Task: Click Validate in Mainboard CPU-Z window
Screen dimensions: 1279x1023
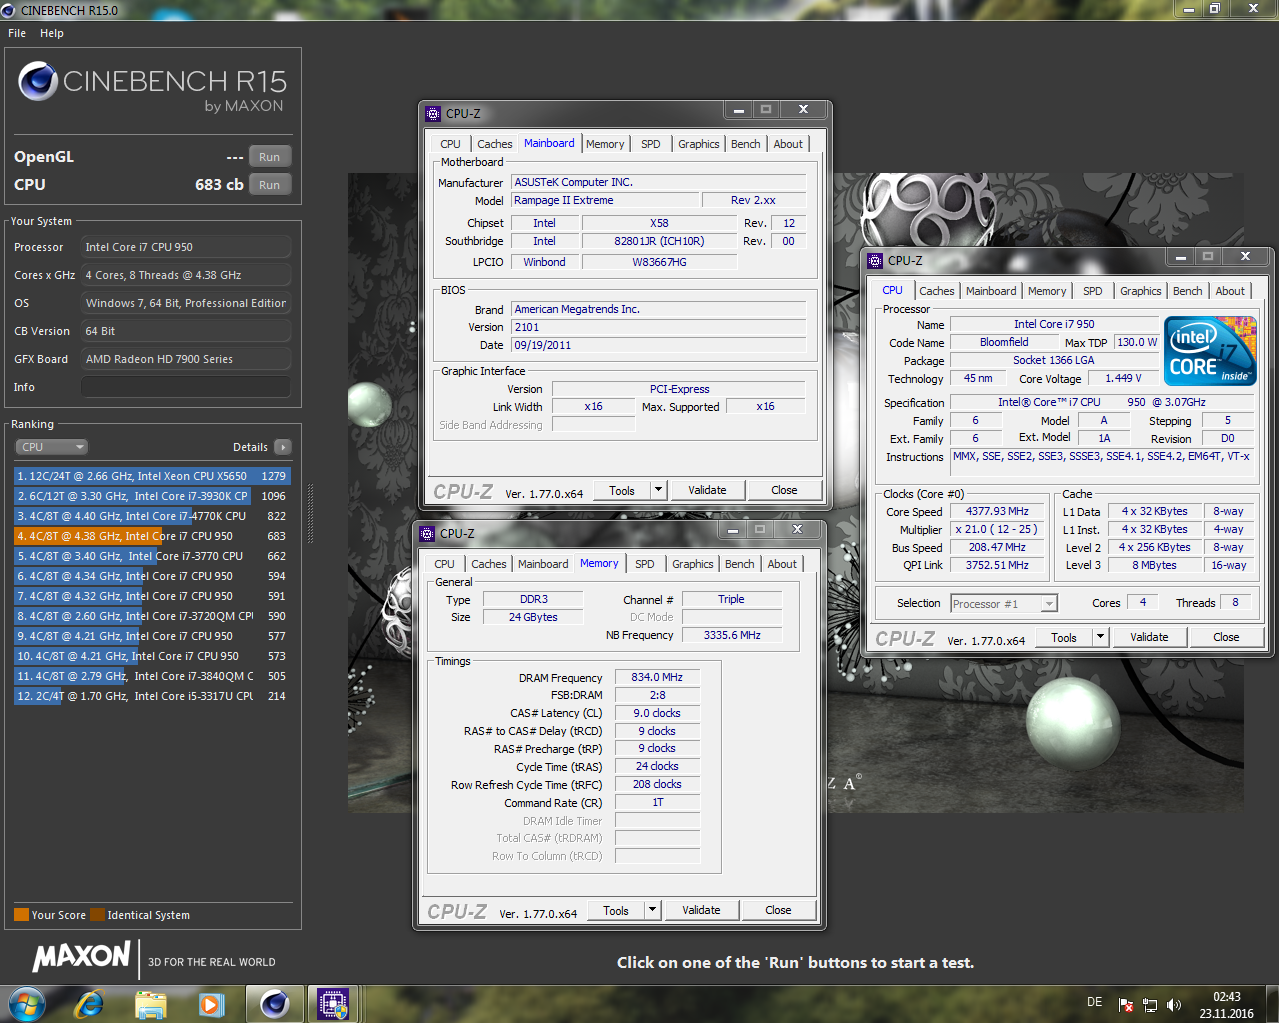Action: click(707, 490)
